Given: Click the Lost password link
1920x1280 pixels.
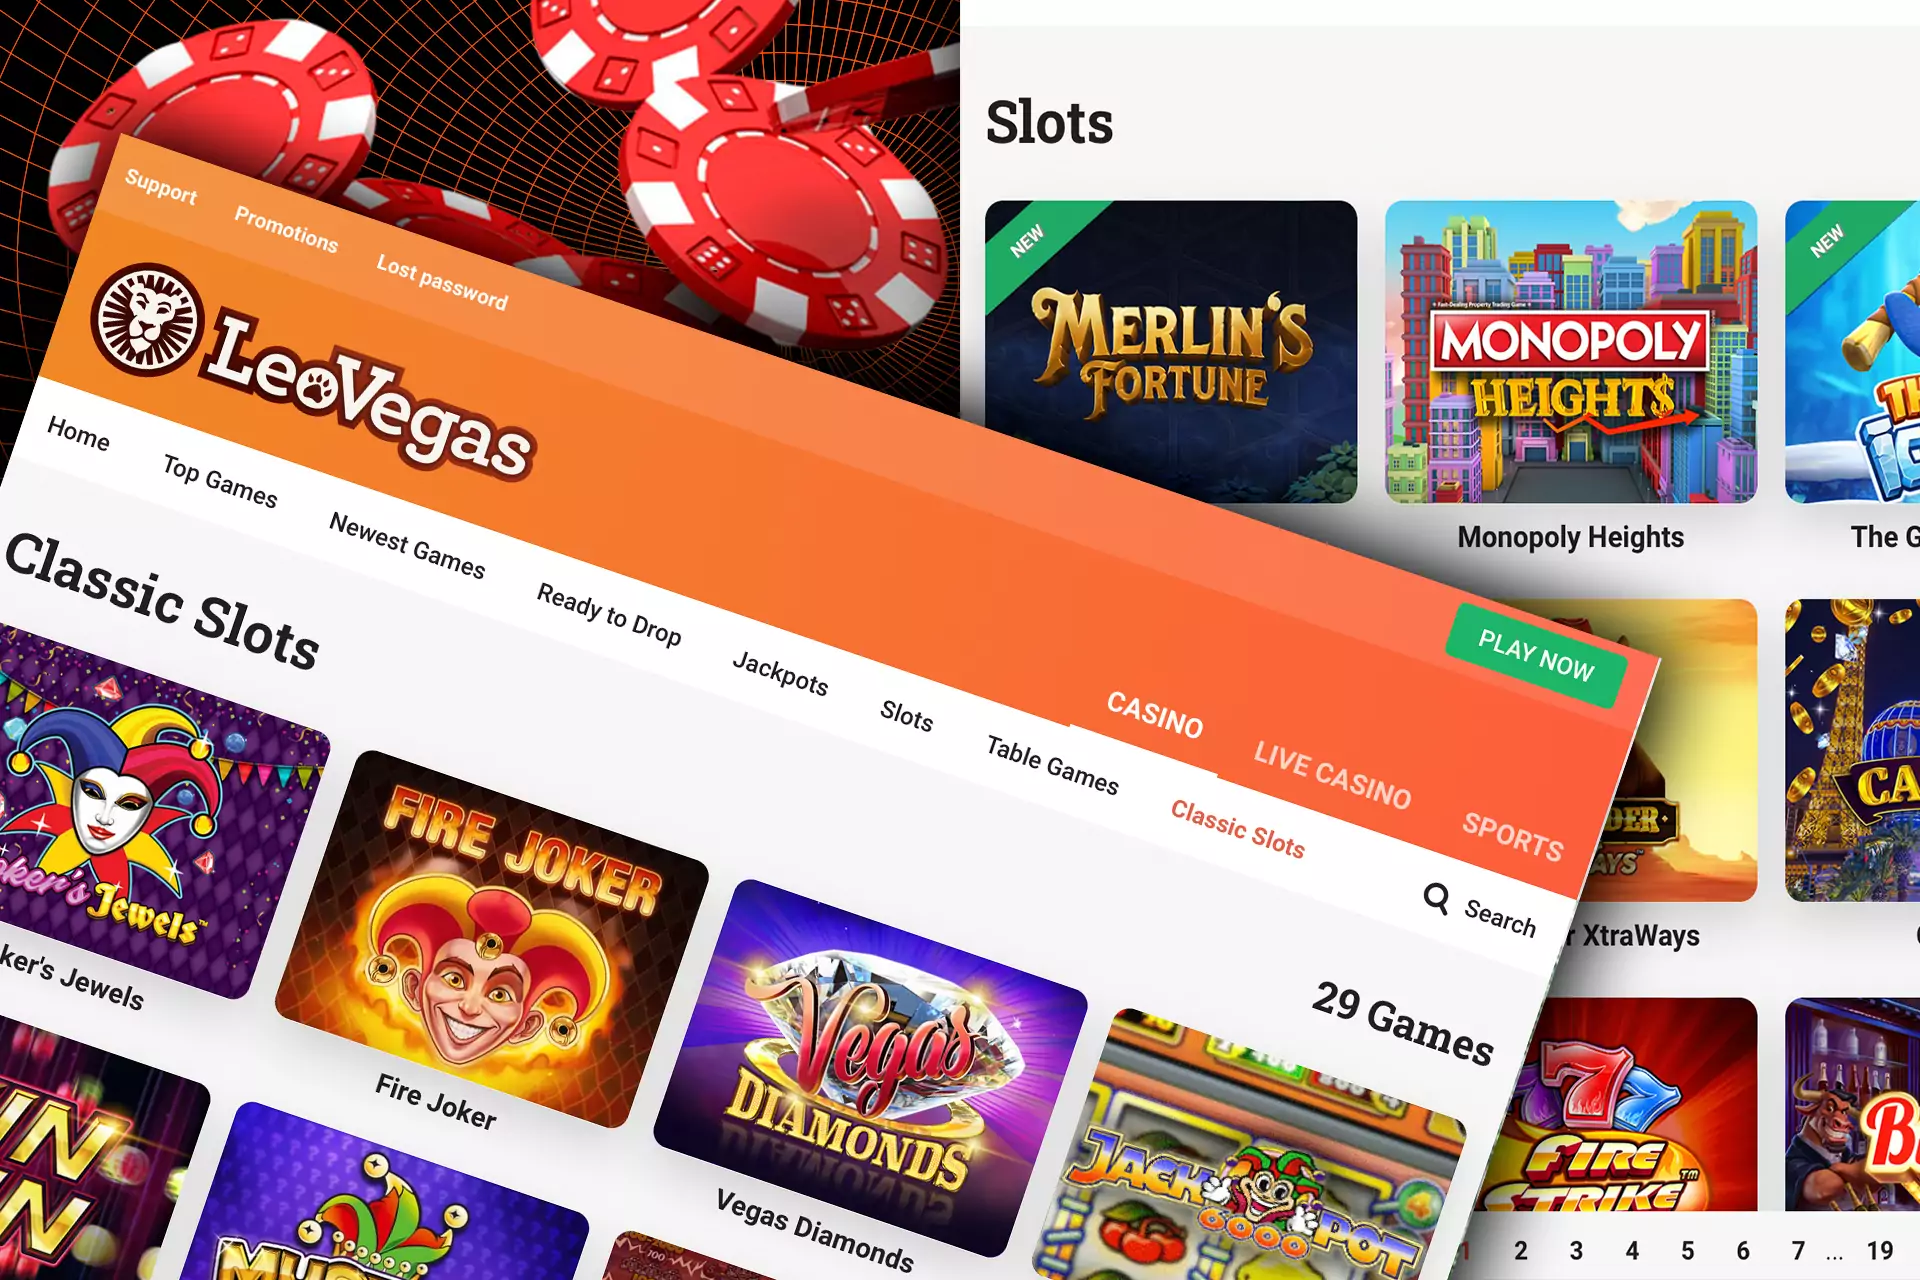Looking at the screenshot, I should [x=442, y=282].
